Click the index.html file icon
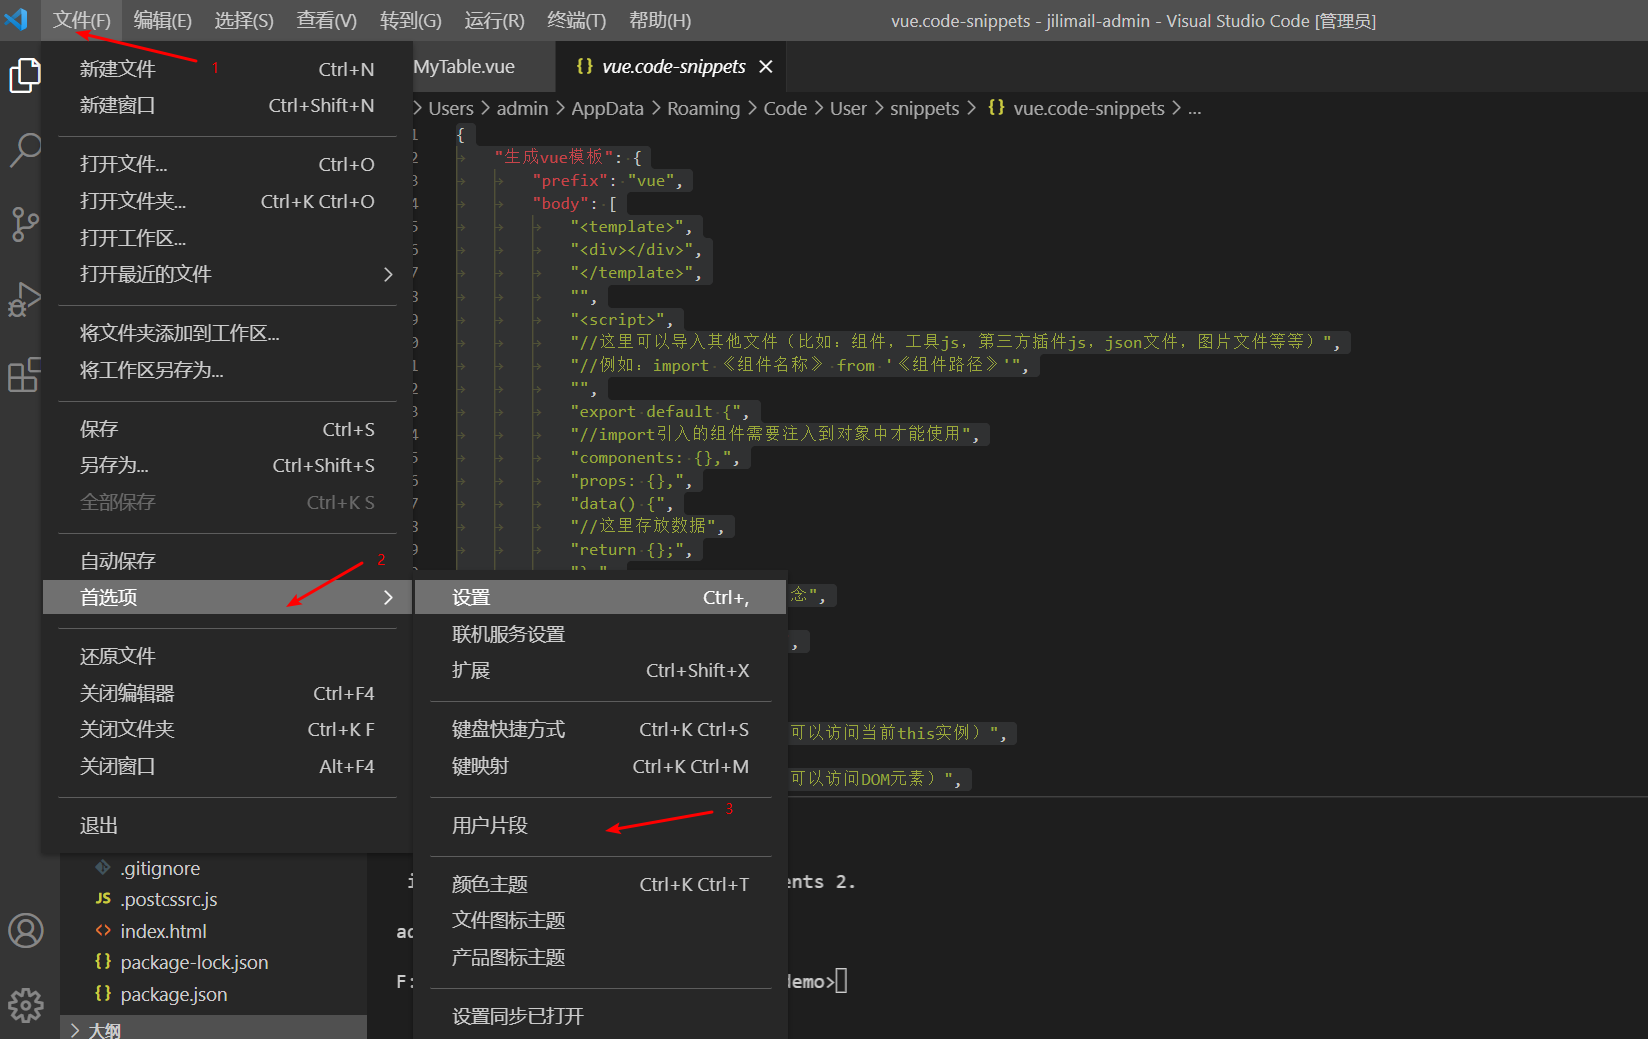The height and width of the screenshot is (1039, 1648). [103, 931]
